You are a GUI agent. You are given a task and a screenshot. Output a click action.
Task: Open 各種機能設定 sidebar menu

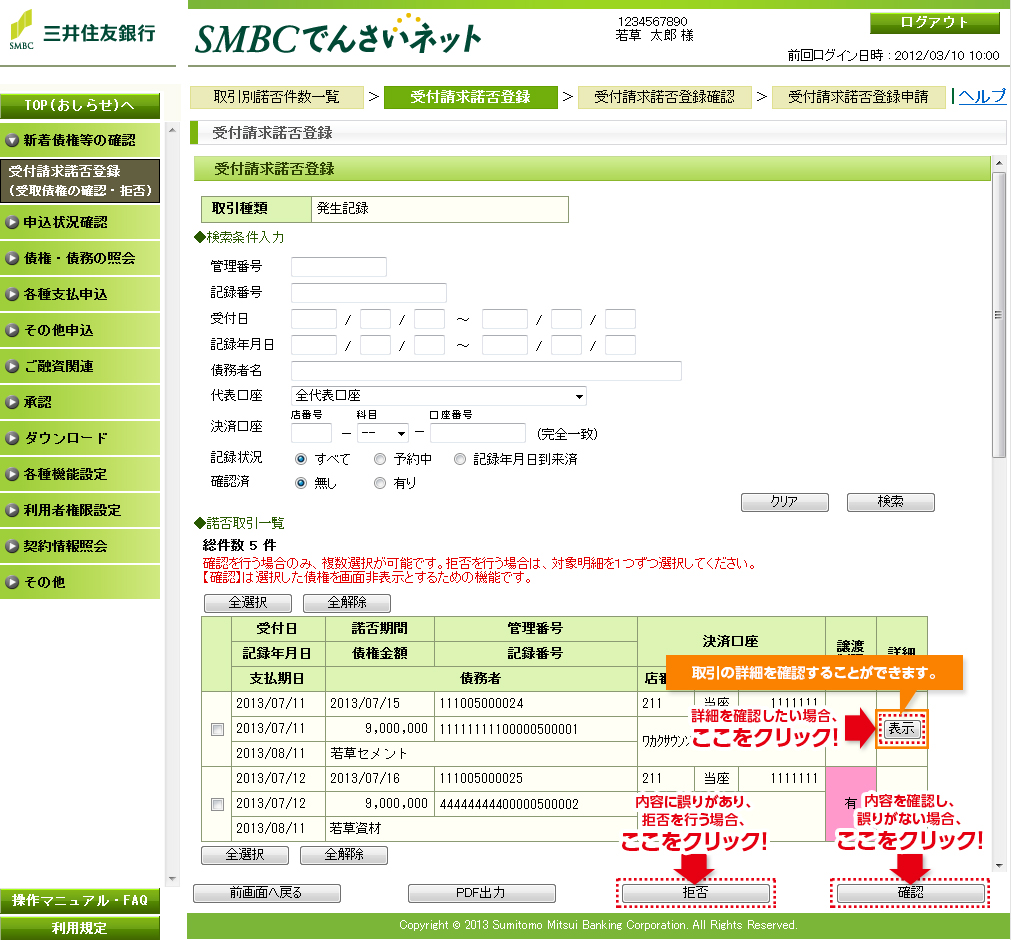[x=80, y=475]
